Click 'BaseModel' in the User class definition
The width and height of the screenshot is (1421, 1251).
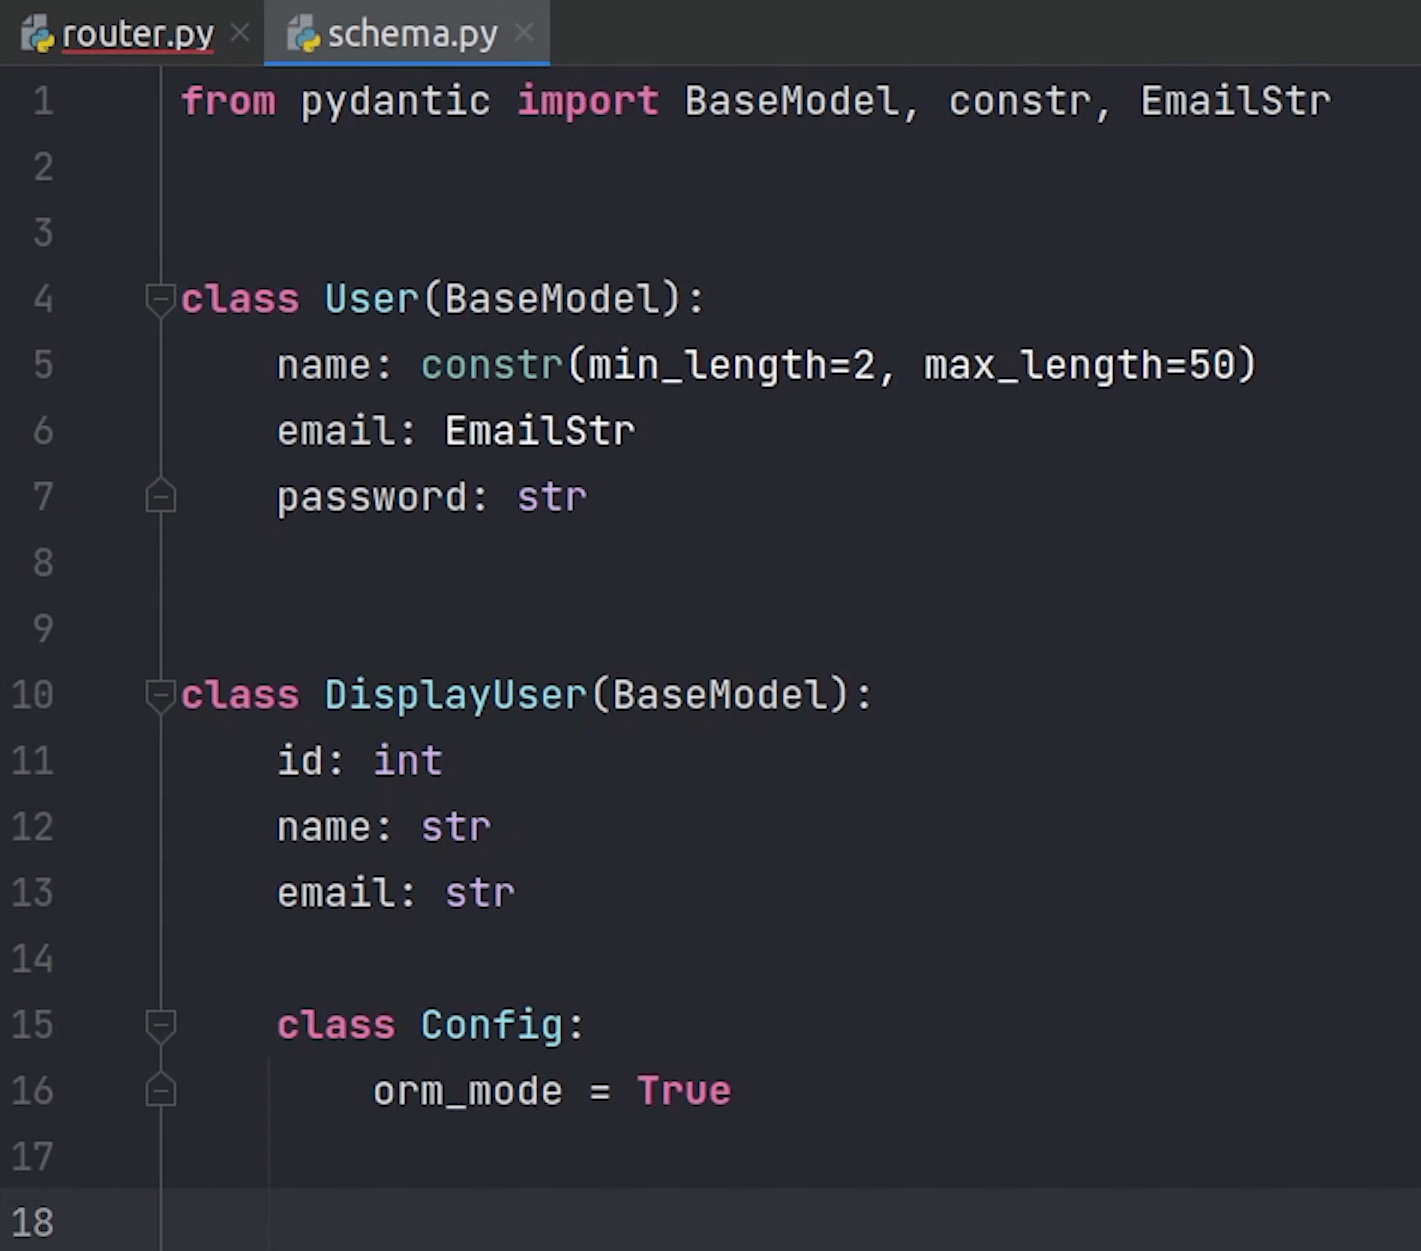[x=552, y=299]
